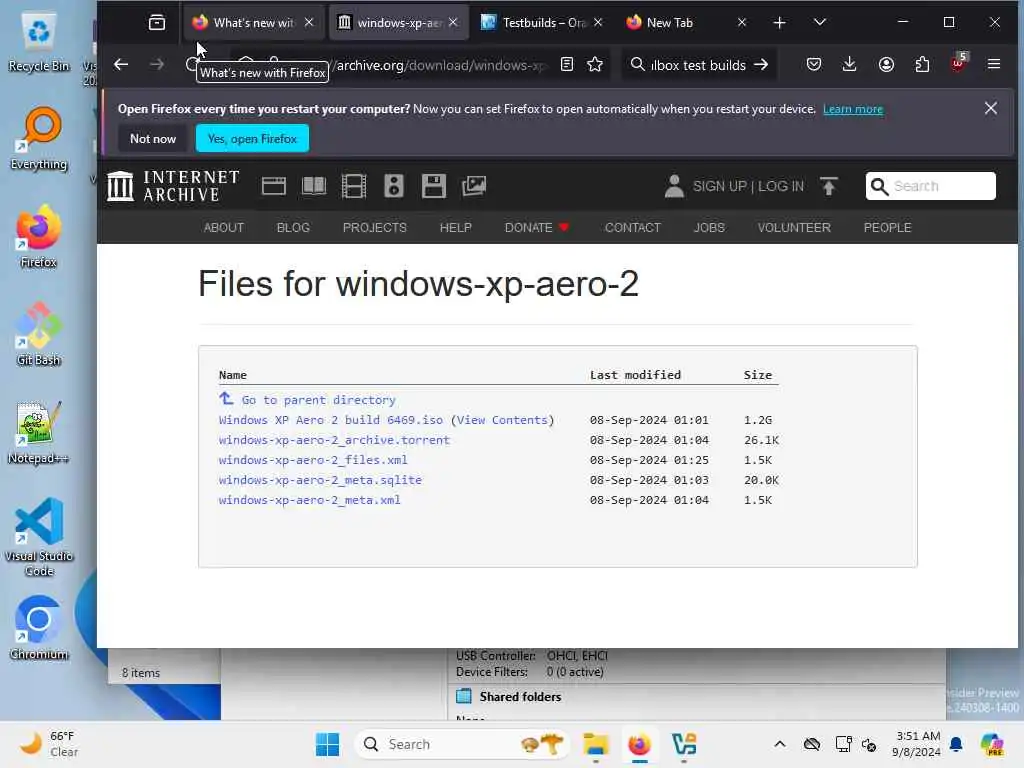Click Yes, open Firefox button

click(x=252, y=138)
